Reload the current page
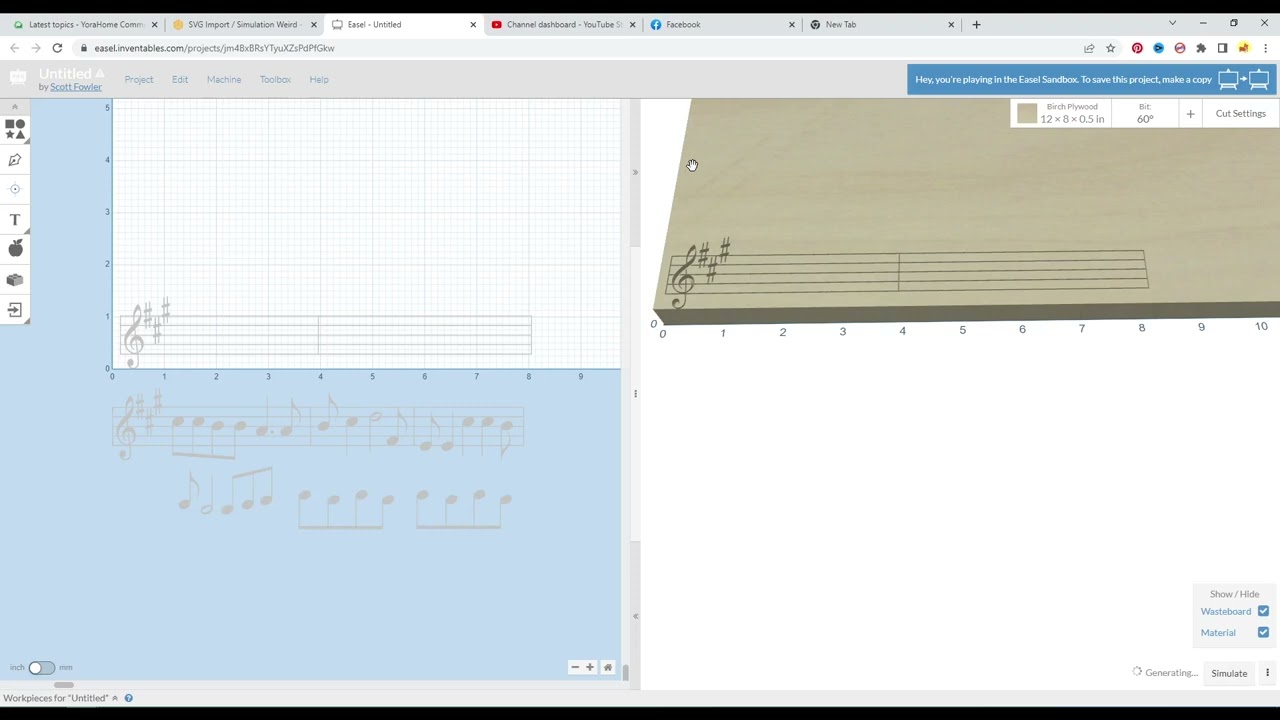Image resolution: width=1280 pixels, height=720 pixels. (57, 48)
